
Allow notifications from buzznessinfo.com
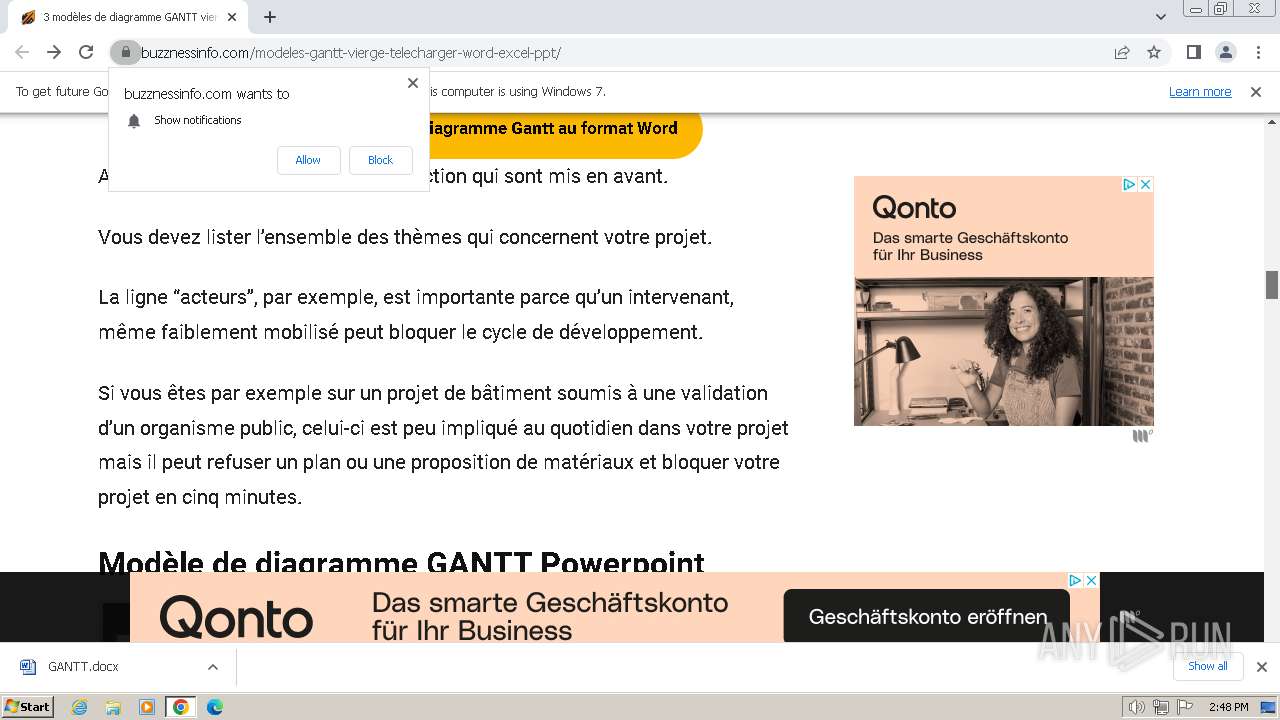click(x=308, y=160)
